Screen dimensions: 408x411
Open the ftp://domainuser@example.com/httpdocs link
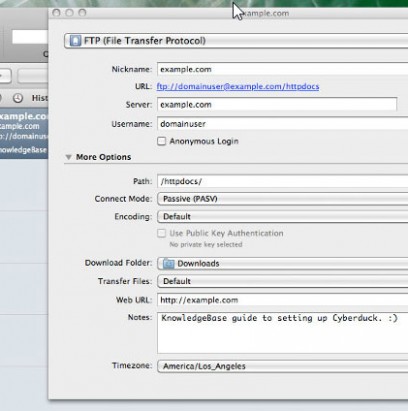pyautogui.click(x=238, y=87)
